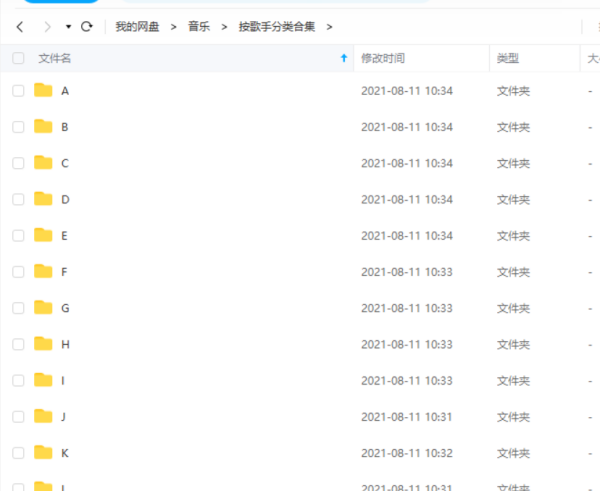Click the folder icon for J
Image resolution: width=600 pixels, height=491 pixels.
tap(43, 416)
